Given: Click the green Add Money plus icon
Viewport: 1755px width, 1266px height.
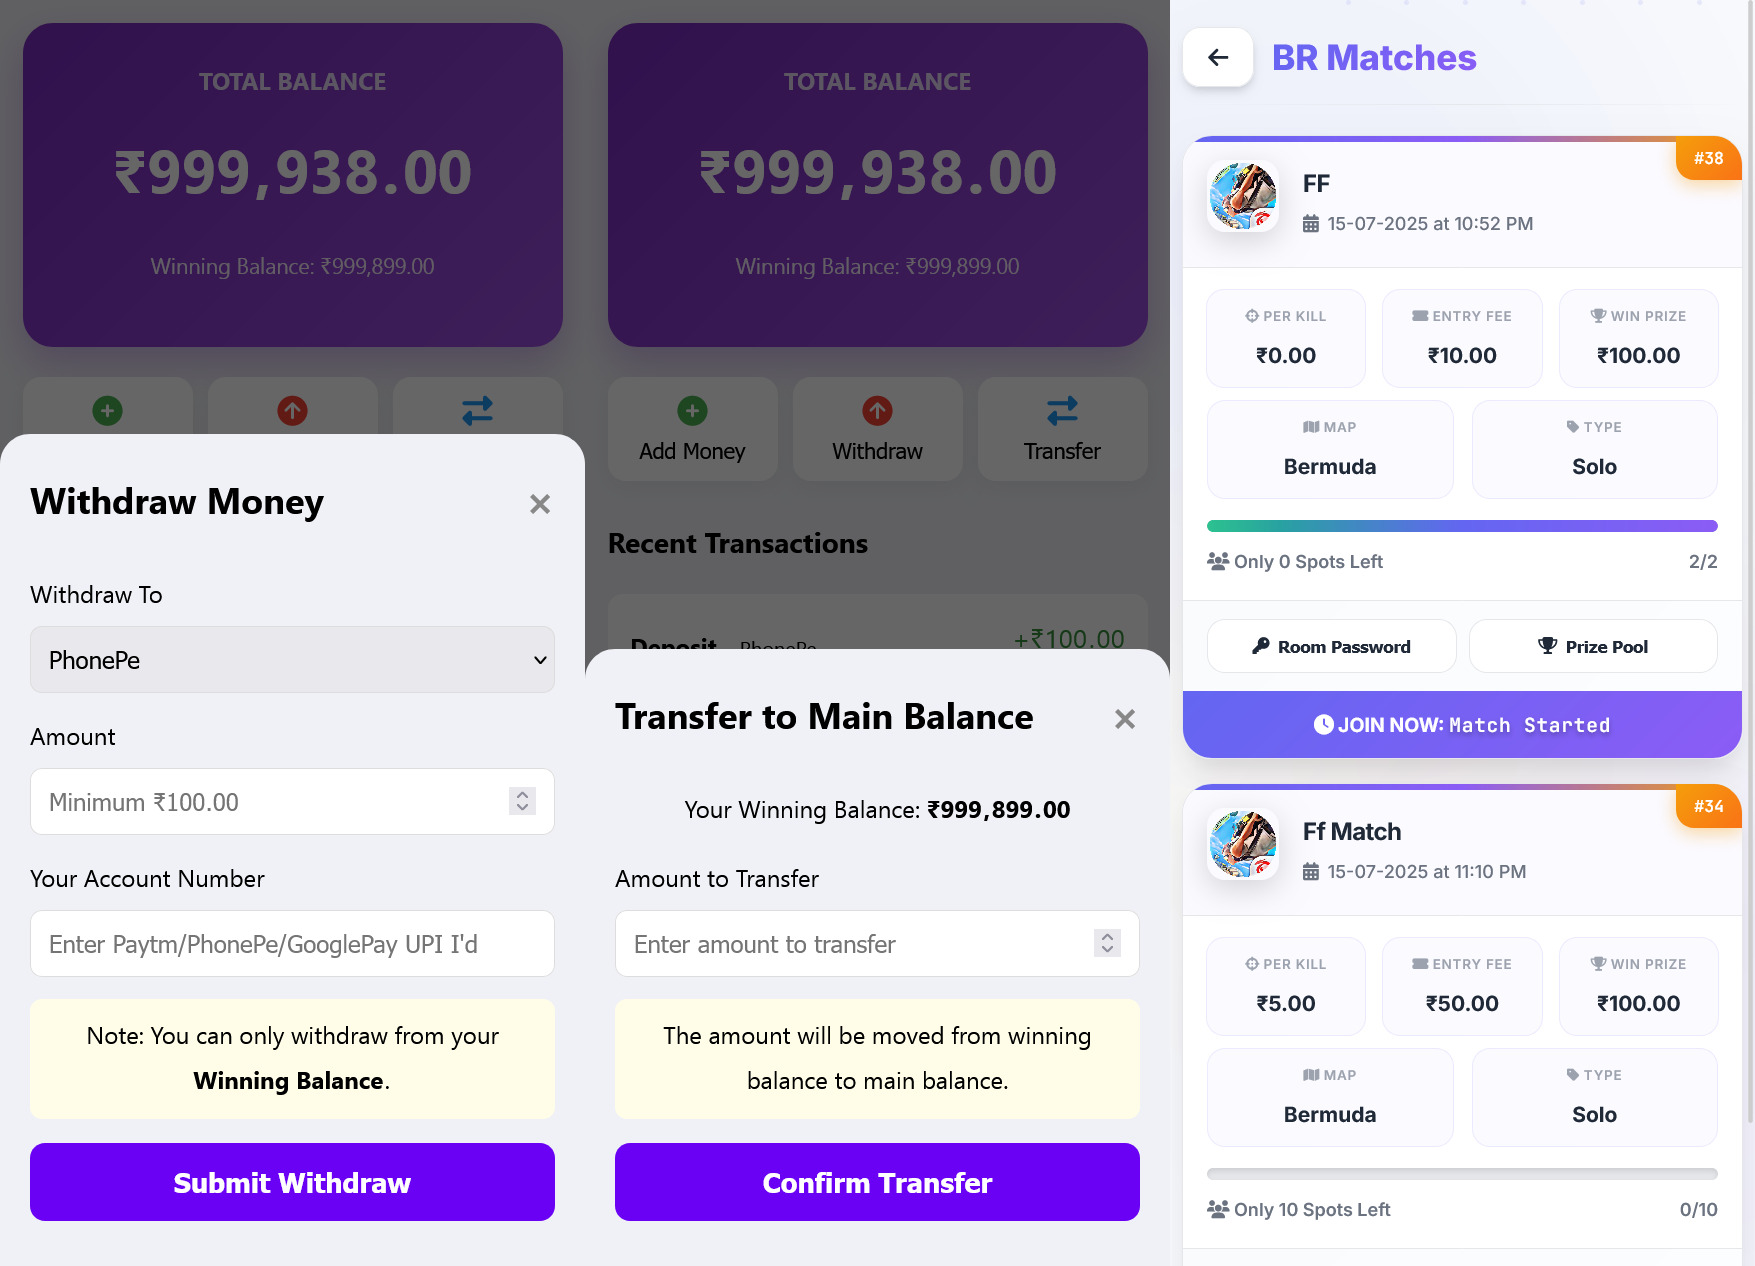Looking at the screenshot, I should point(692,410).
